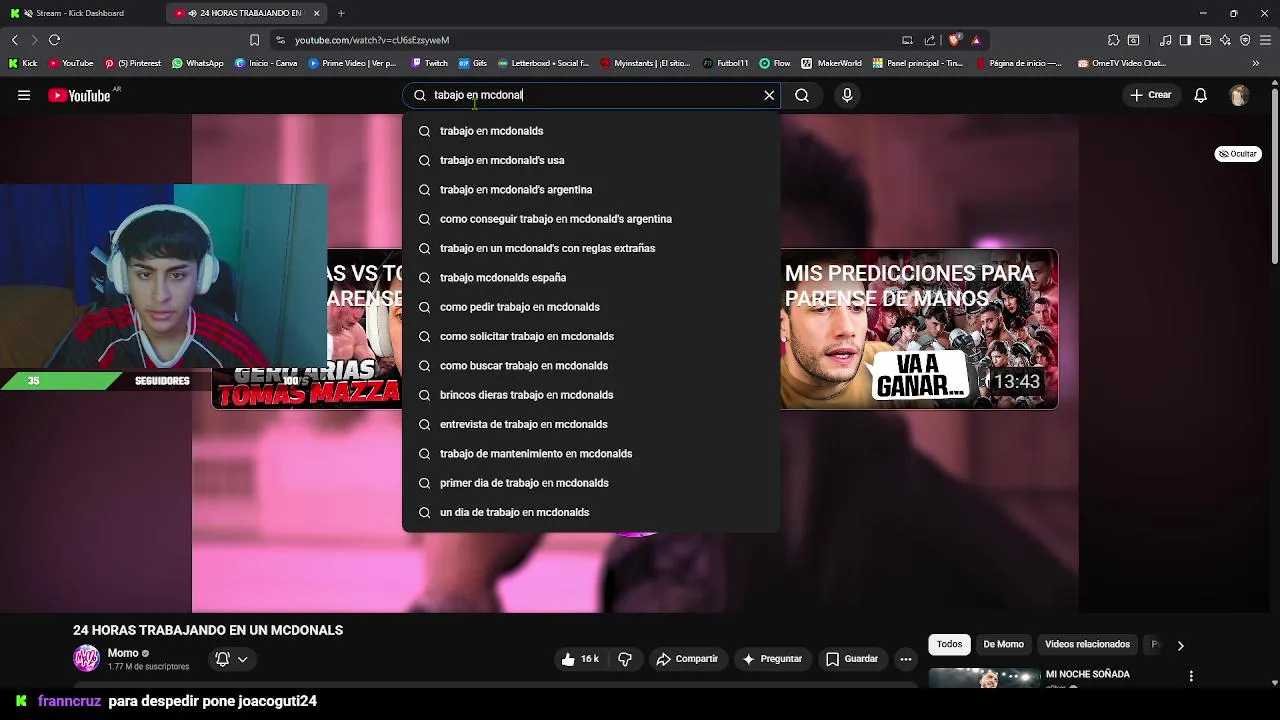Image resolution: width=1280 pixels, height=720 pixels.
Task: Open the Brave Shields lion icon
Action: (954, 40)
